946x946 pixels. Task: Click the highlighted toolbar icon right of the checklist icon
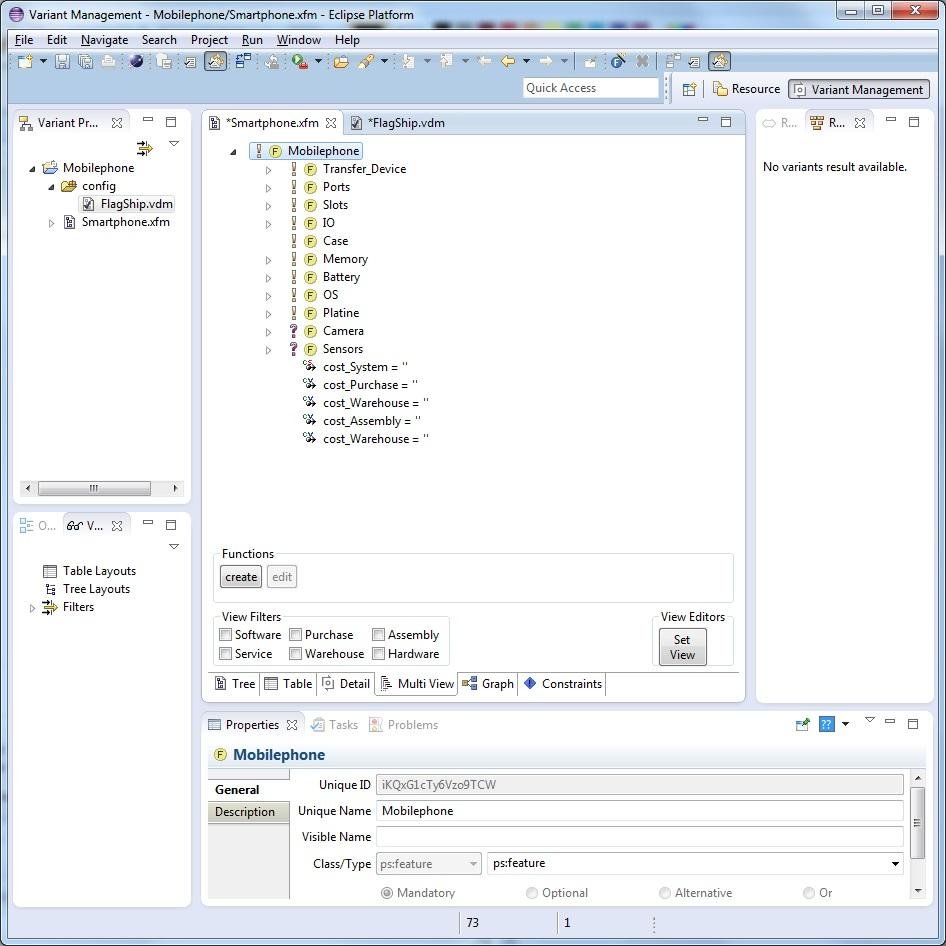pos(215,61)
